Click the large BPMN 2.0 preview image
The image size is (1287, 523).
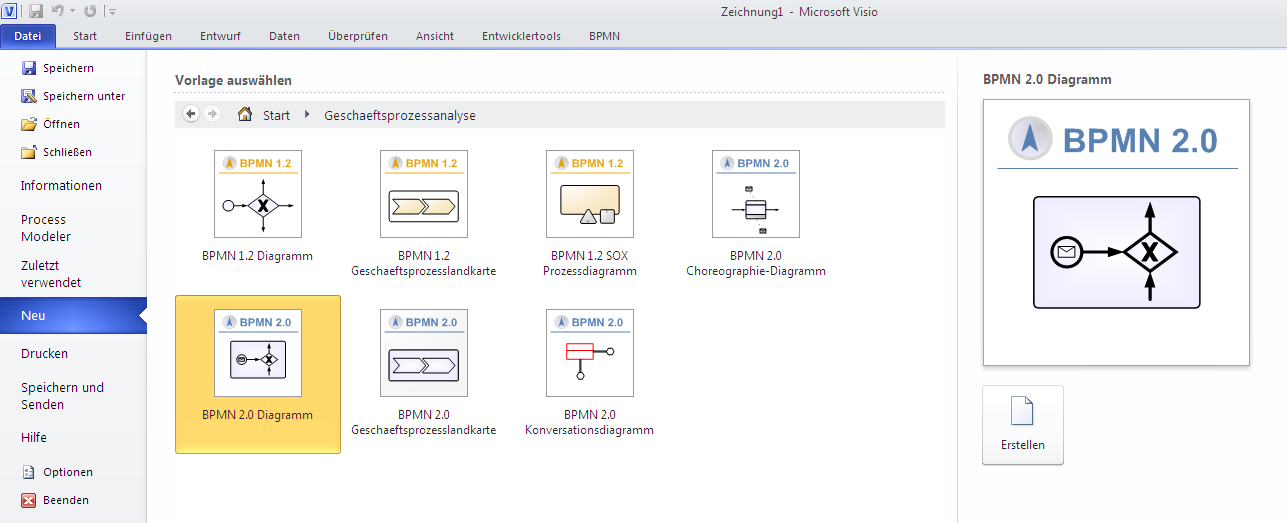tap(1117, 232)
